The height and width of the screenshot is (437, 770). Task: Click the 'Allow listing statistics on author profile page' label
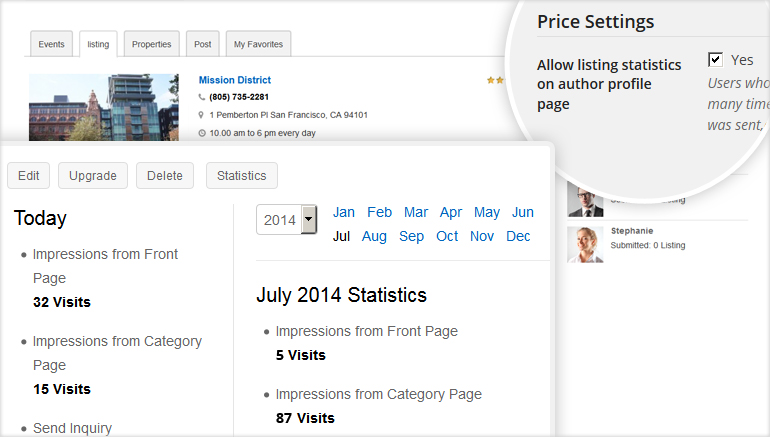pyautogui.click(x=609, y=84)
